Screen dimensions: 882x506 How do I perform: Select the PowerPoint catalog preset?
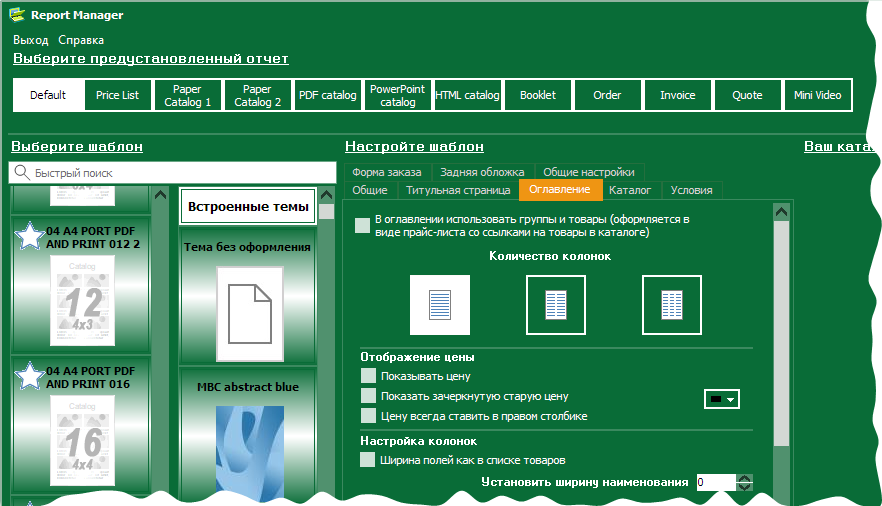(x=398, y=95)
